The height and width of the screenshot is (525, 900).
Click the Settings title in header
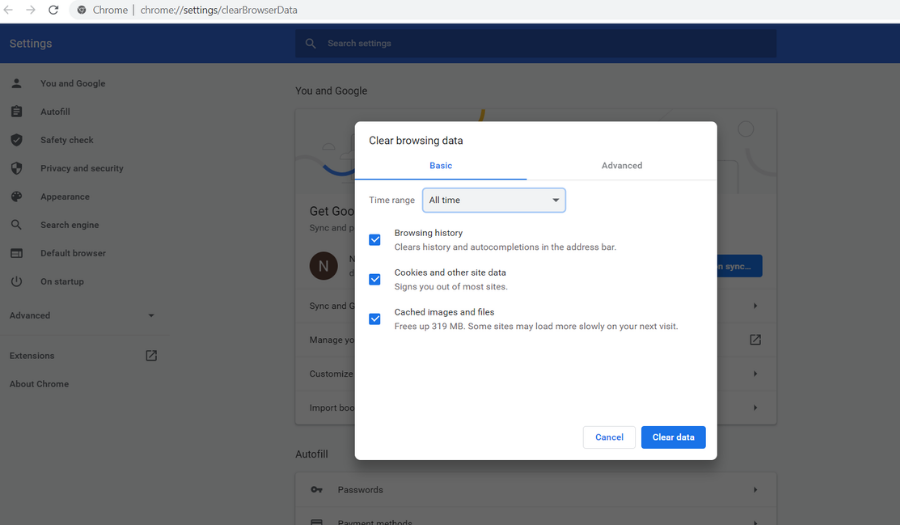pos(30,44)
